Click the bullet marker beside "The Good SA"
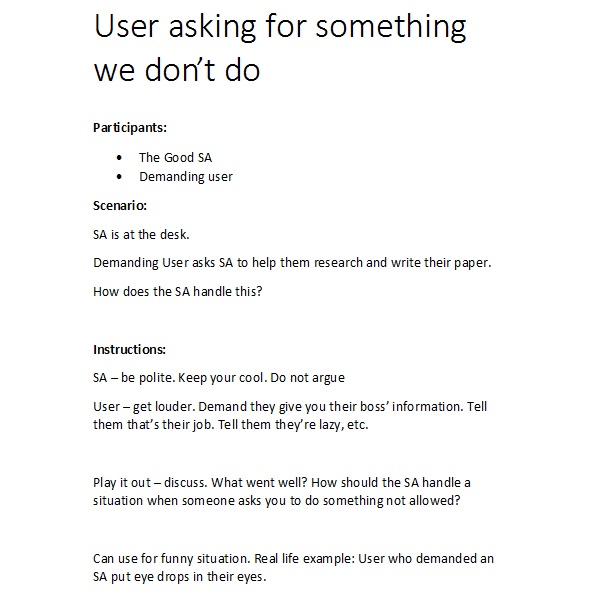The height and width of the screenshot is (600, 600). (x=120, y=157)
